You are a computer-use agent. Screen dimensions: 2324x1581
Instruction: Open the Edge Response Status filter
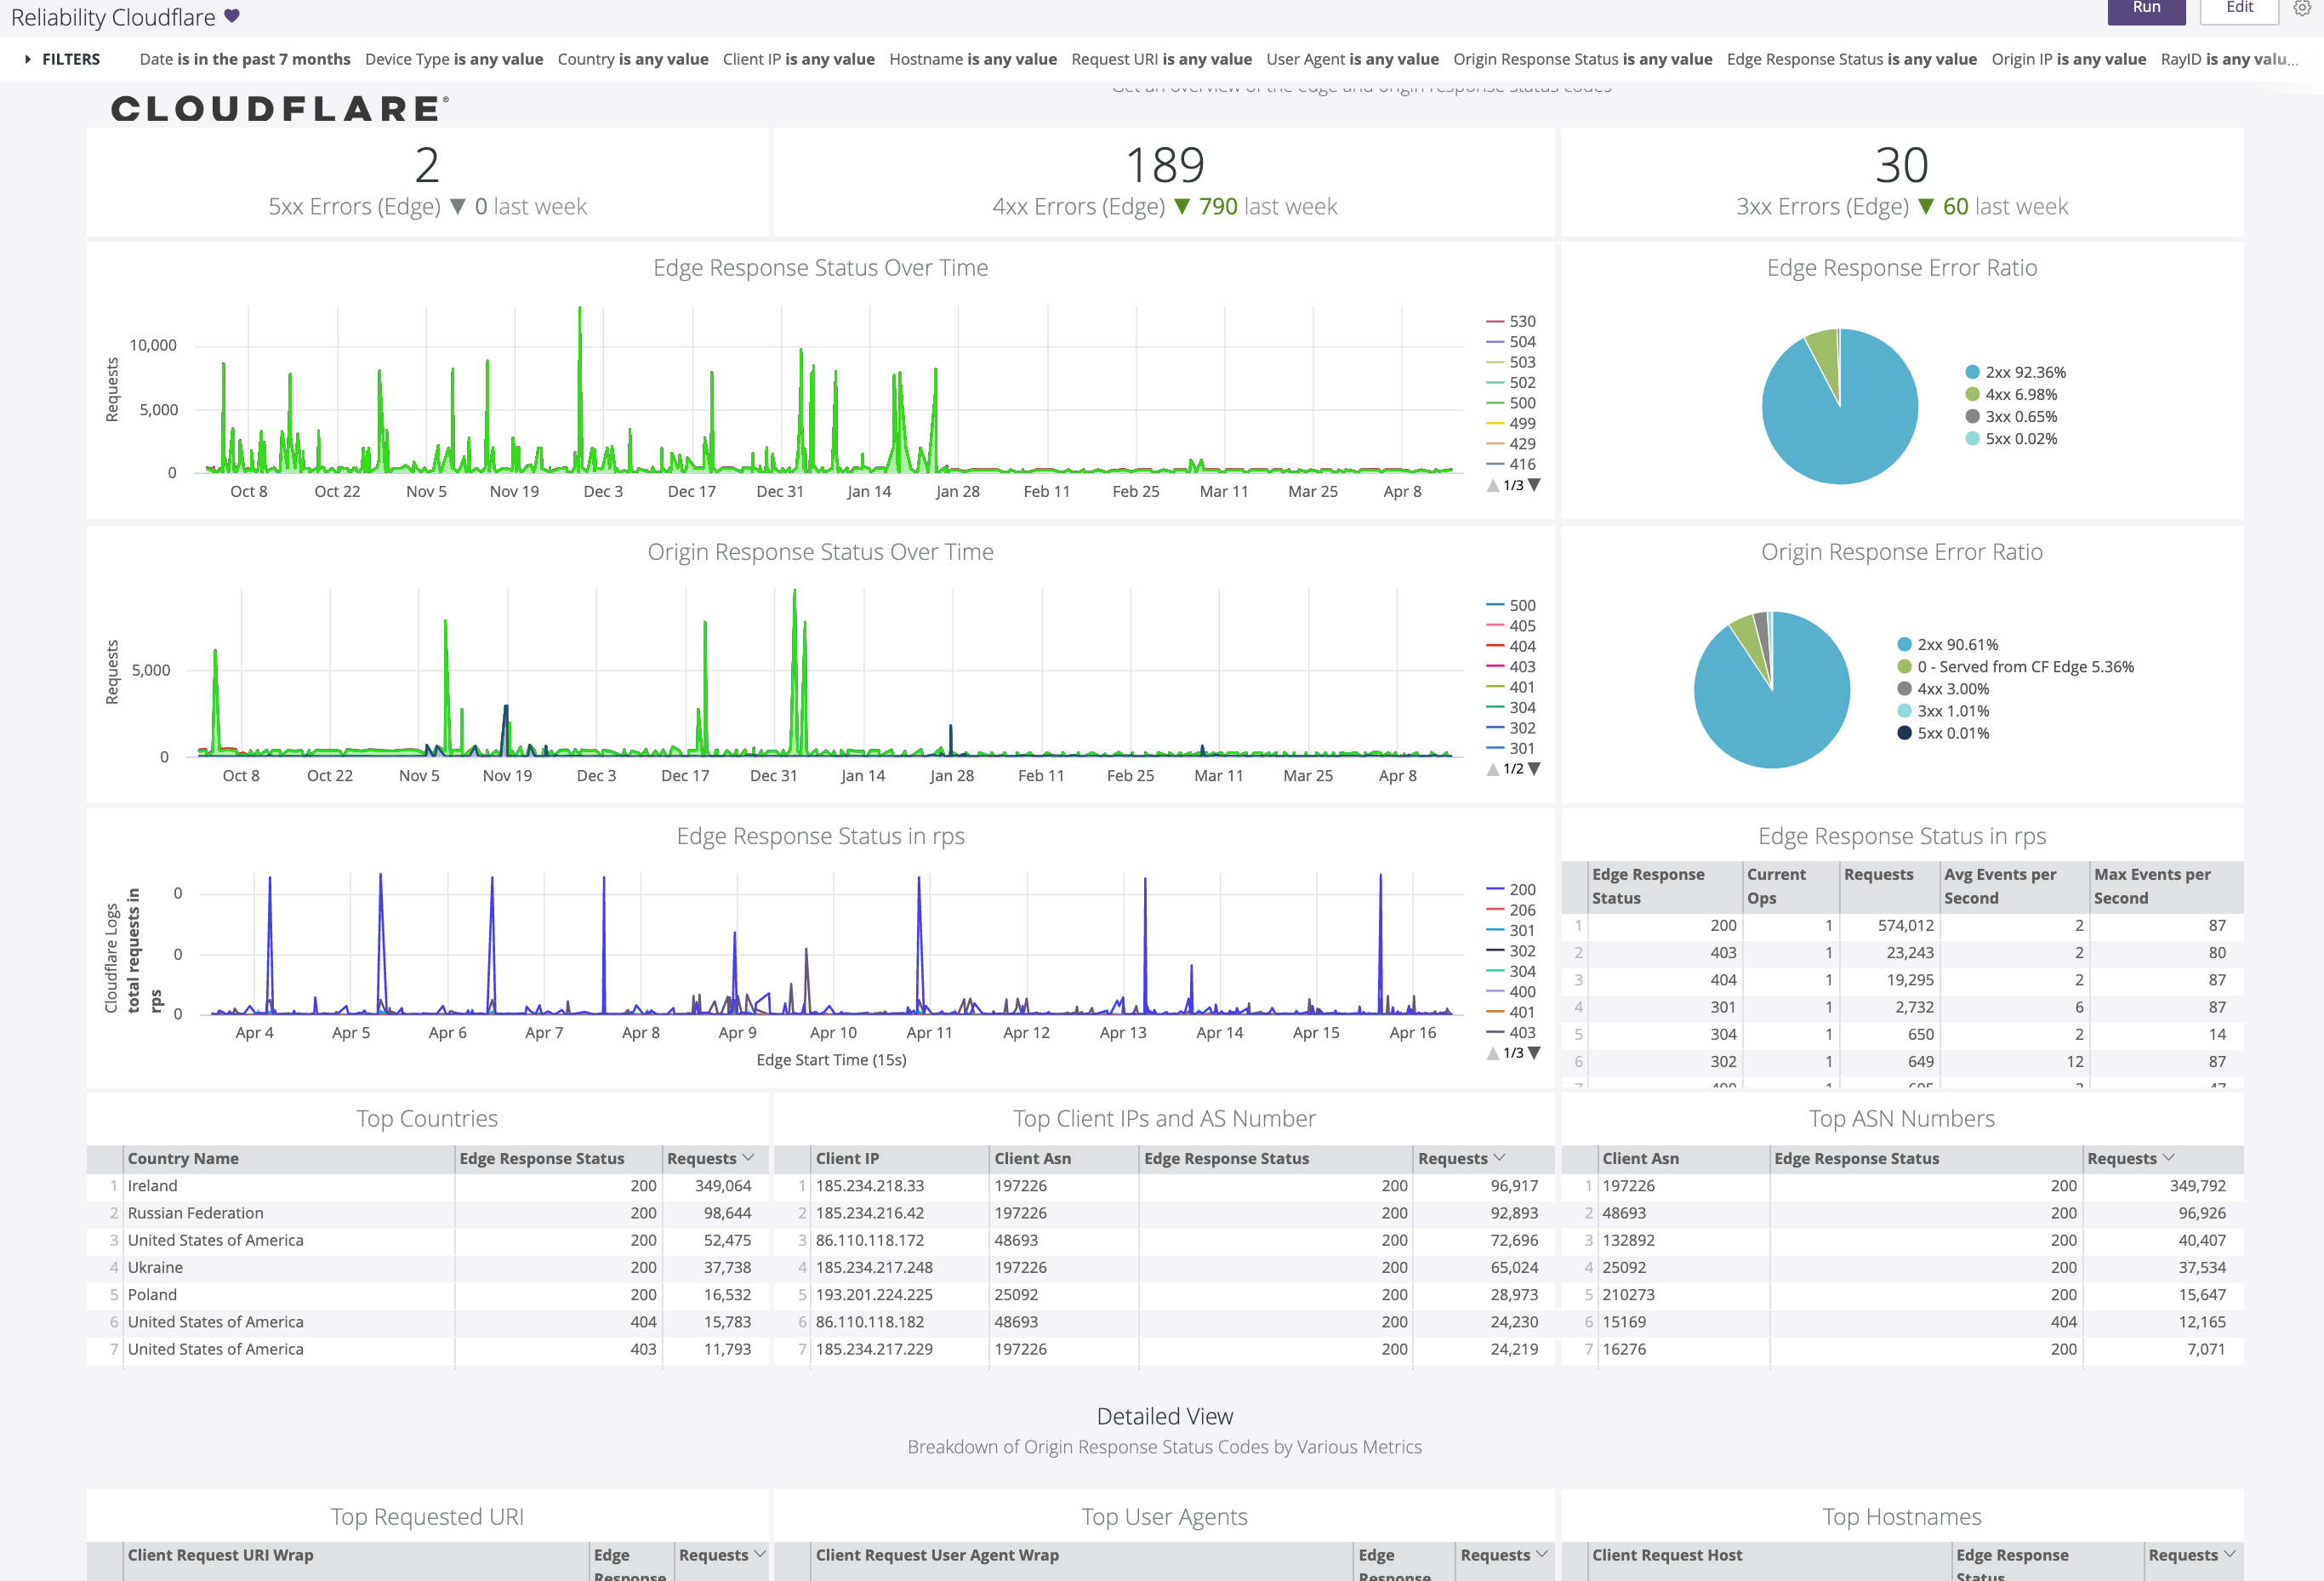tap(1849, 59)
